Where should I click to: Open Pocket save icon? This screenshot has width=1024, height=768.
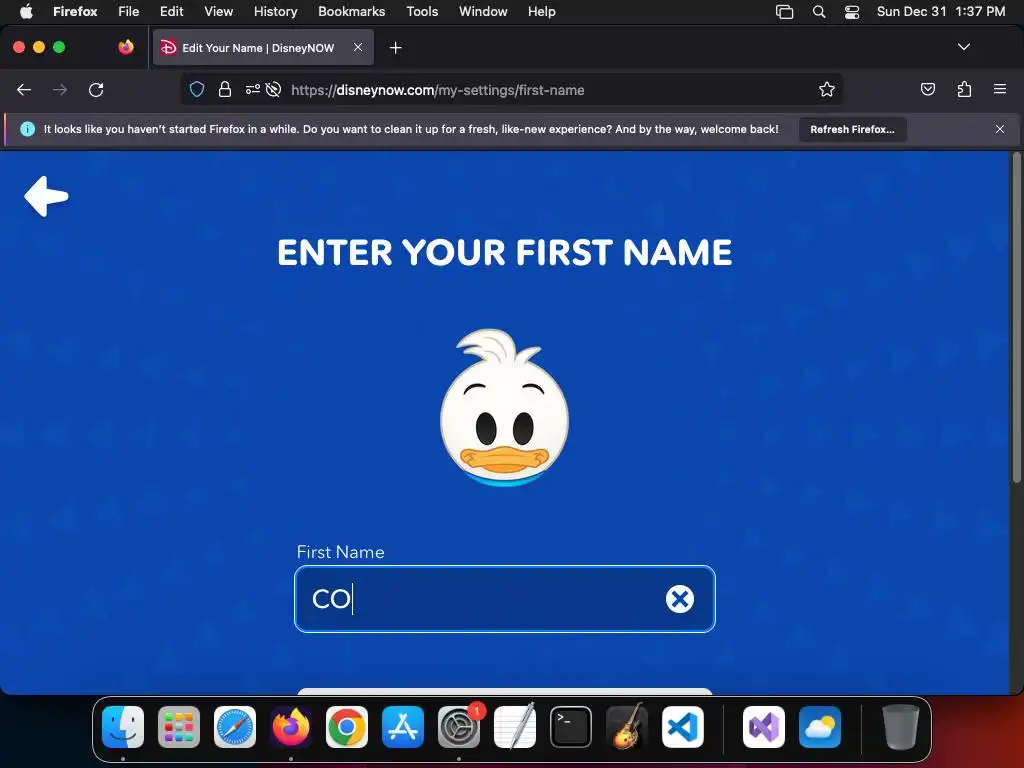927,89
